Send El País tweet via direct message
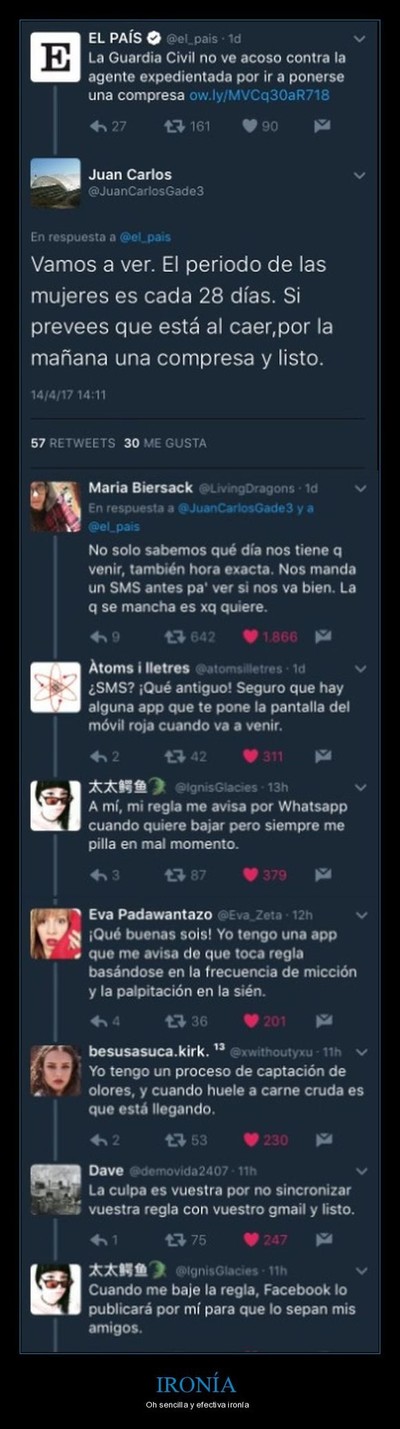Screen dimensions: 400x1429 point(322,126)
